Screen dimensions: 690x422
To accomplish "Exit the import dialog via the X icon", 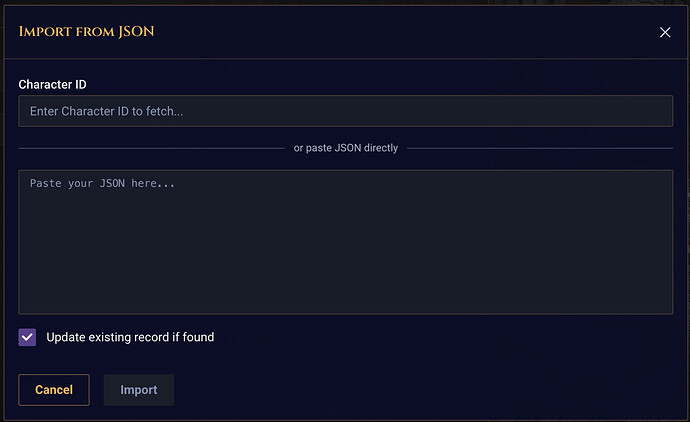I will click(x=665, y=32).
